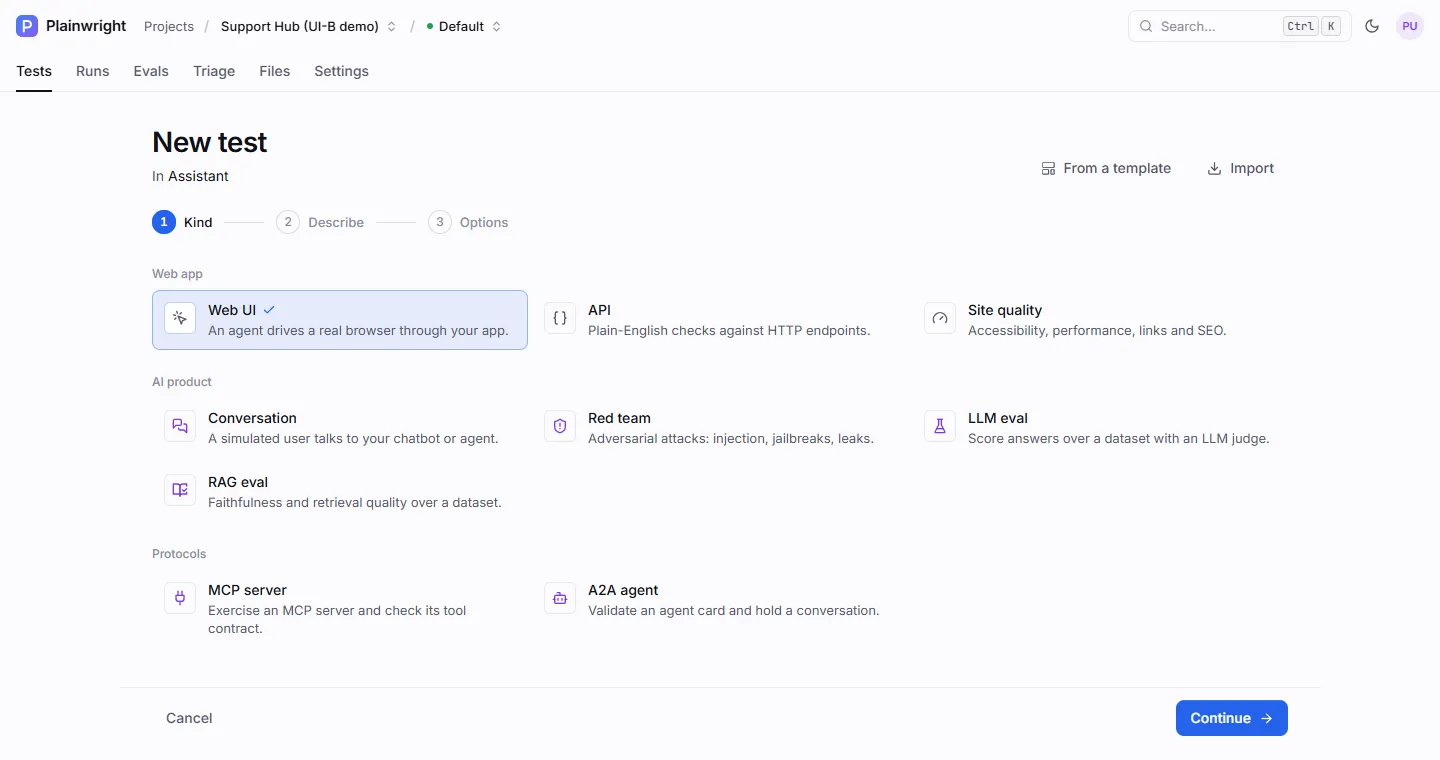Switch to the Evals tab

click(151, 71)
